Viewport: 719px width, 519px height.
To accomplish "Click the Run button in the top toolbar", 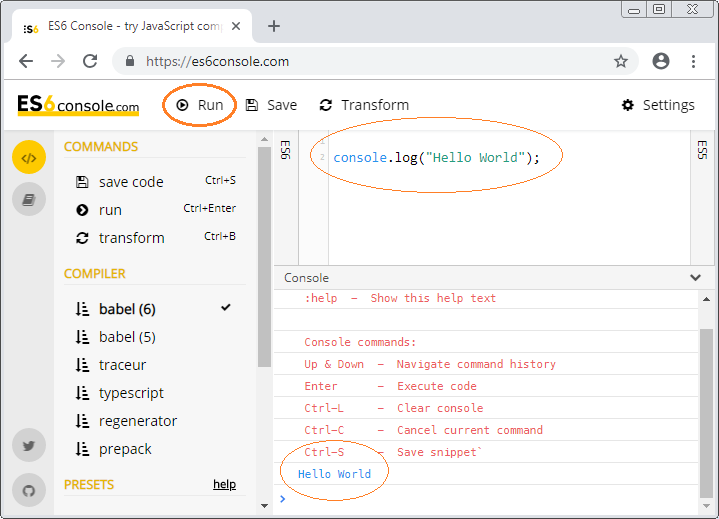I will (199, 105).
